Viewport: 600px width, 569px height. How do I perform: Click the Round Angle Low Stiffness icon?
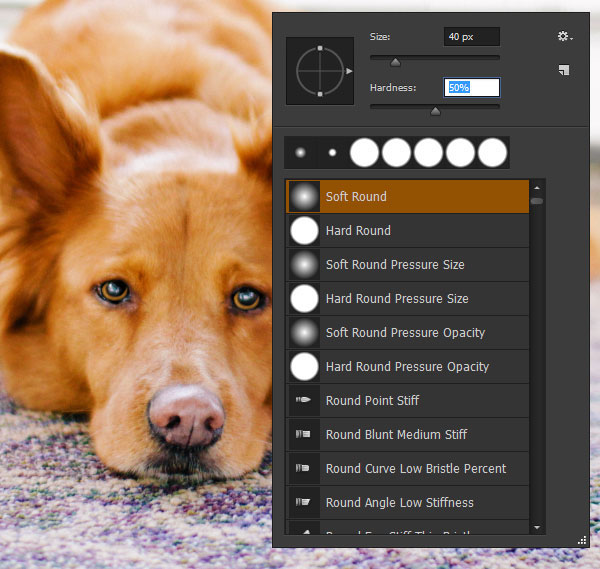303,502
